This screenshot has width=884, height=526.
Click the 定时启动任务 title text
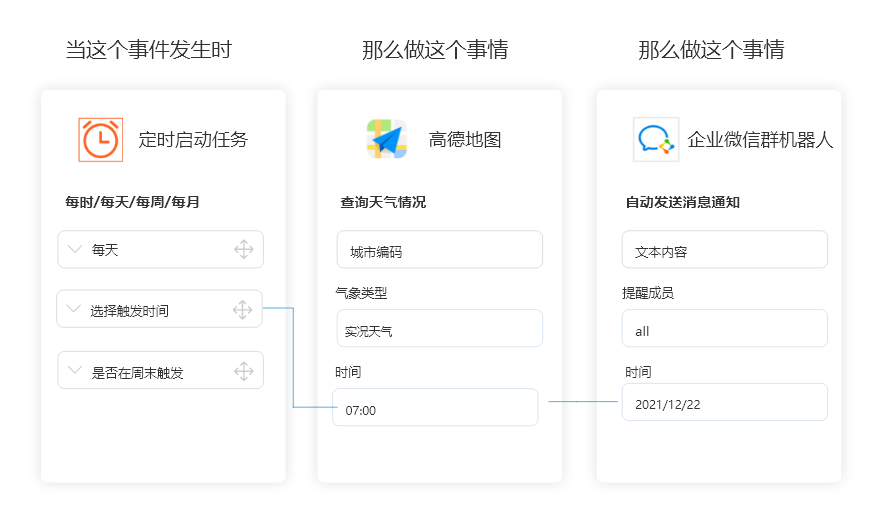pyautogui.click(x=193, y=140)
